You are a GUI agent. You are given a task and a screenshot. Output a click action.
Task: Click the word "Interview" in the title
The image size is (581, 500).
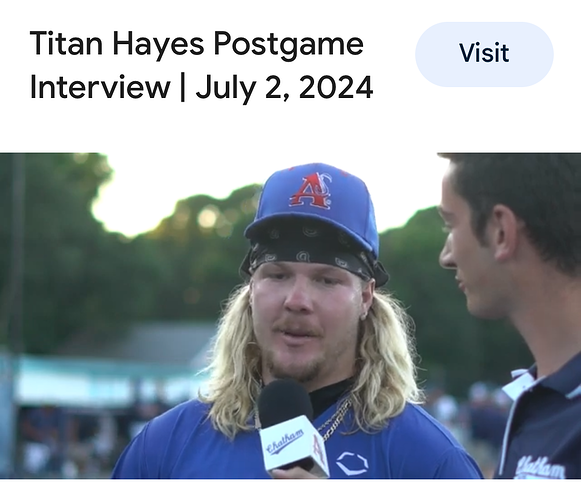point(100,87)
